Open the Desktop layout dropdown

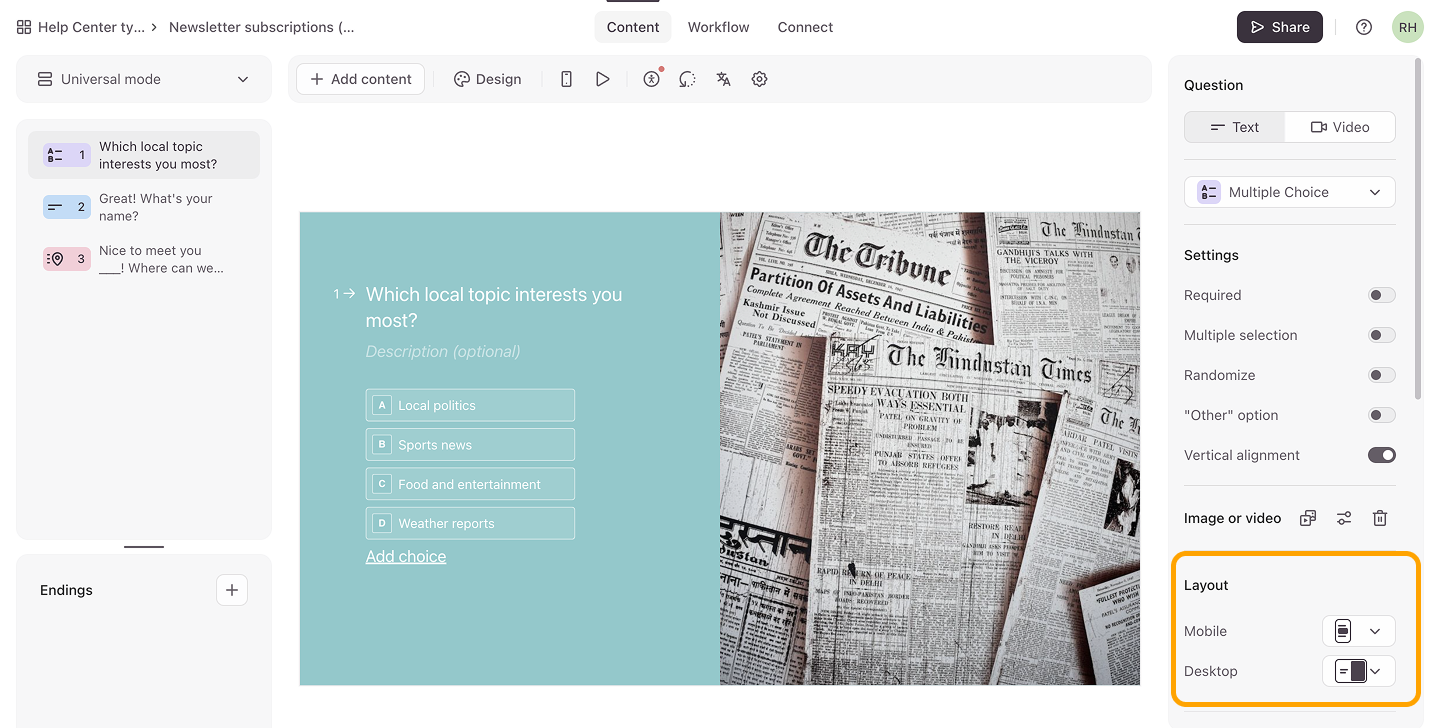point(1359,671)
